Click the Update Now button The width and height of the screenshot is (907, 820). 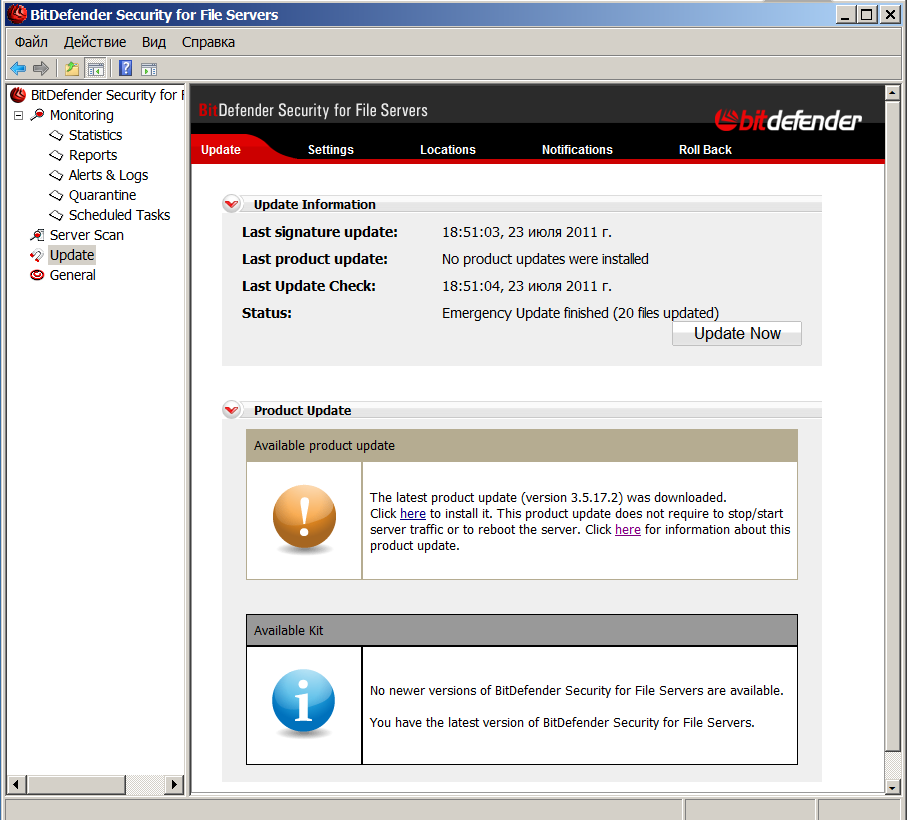(x=737, y=334)
